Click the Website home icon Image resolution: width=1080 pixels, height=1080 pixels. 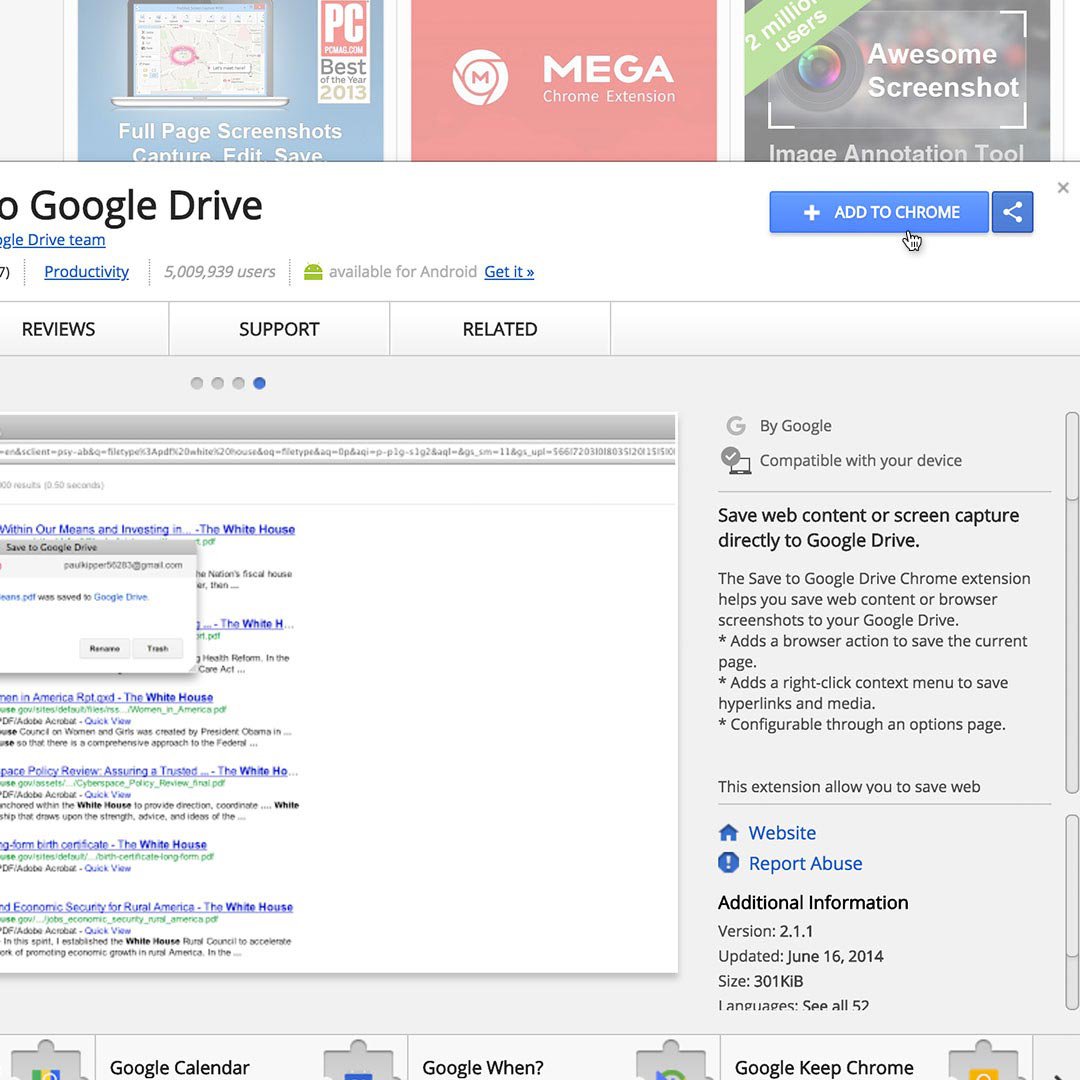728,833
